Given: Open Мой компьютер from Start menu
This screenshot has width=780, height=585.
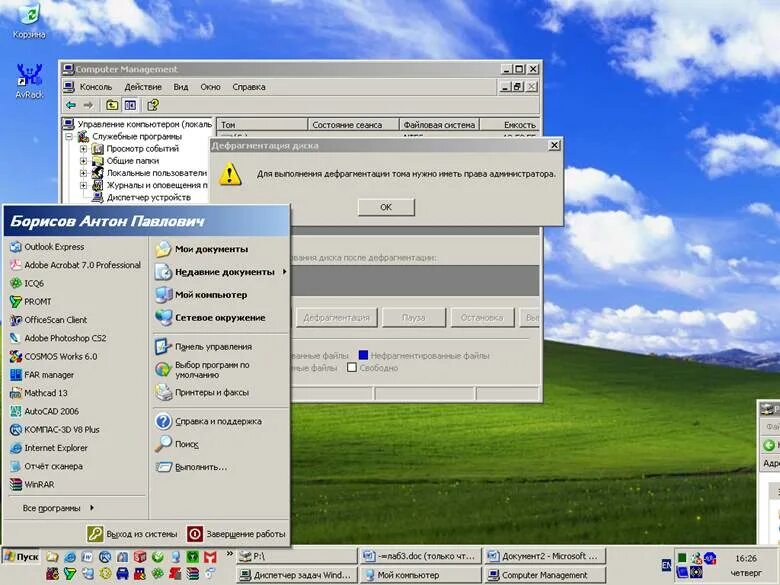Looking at the screenshot, I should coord(201,295).
